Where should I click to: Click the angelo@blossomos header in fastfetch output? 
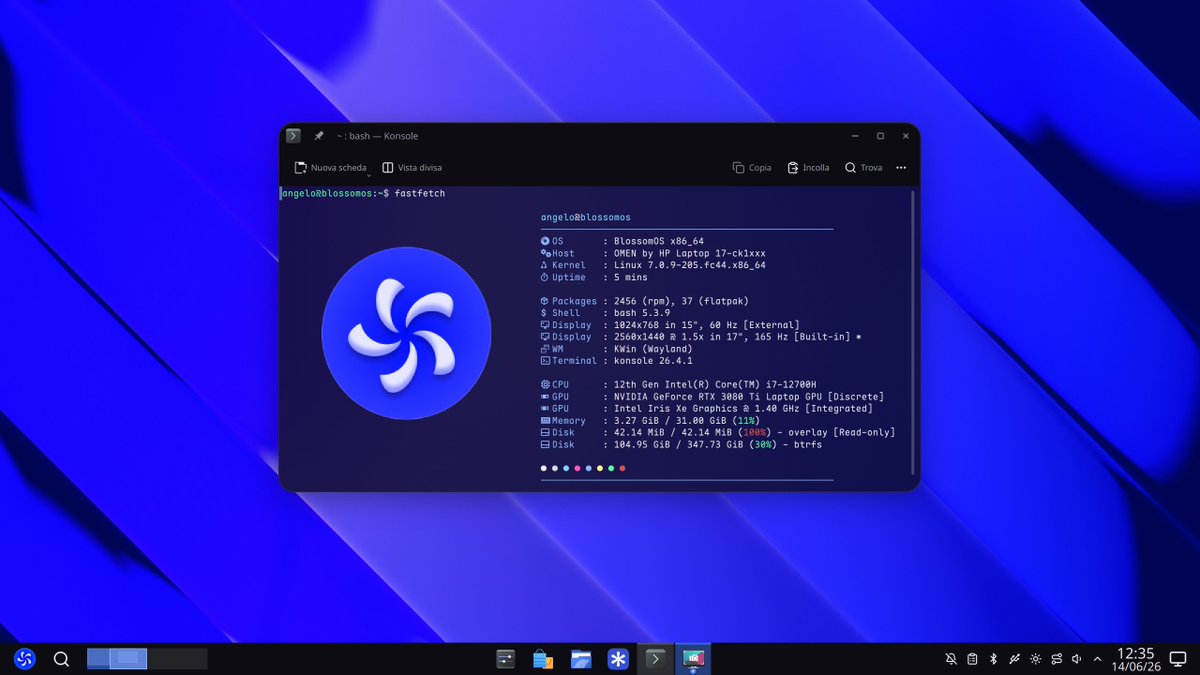[x=586, y=217]
